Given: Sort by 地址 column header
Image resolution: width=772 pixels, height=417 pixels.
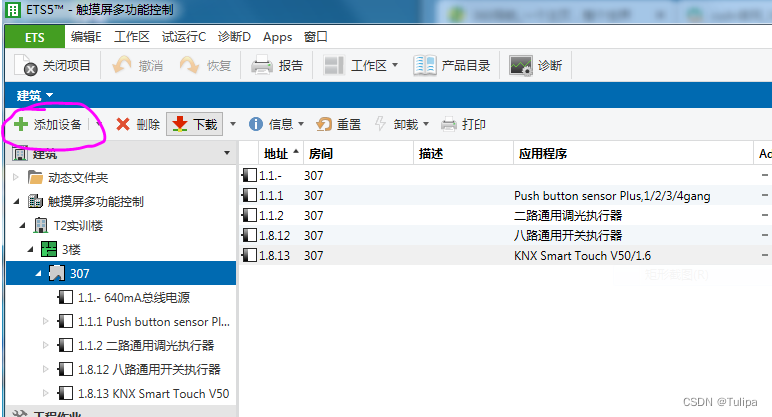Looking at the screenshot, I should [x=281, y=154].
